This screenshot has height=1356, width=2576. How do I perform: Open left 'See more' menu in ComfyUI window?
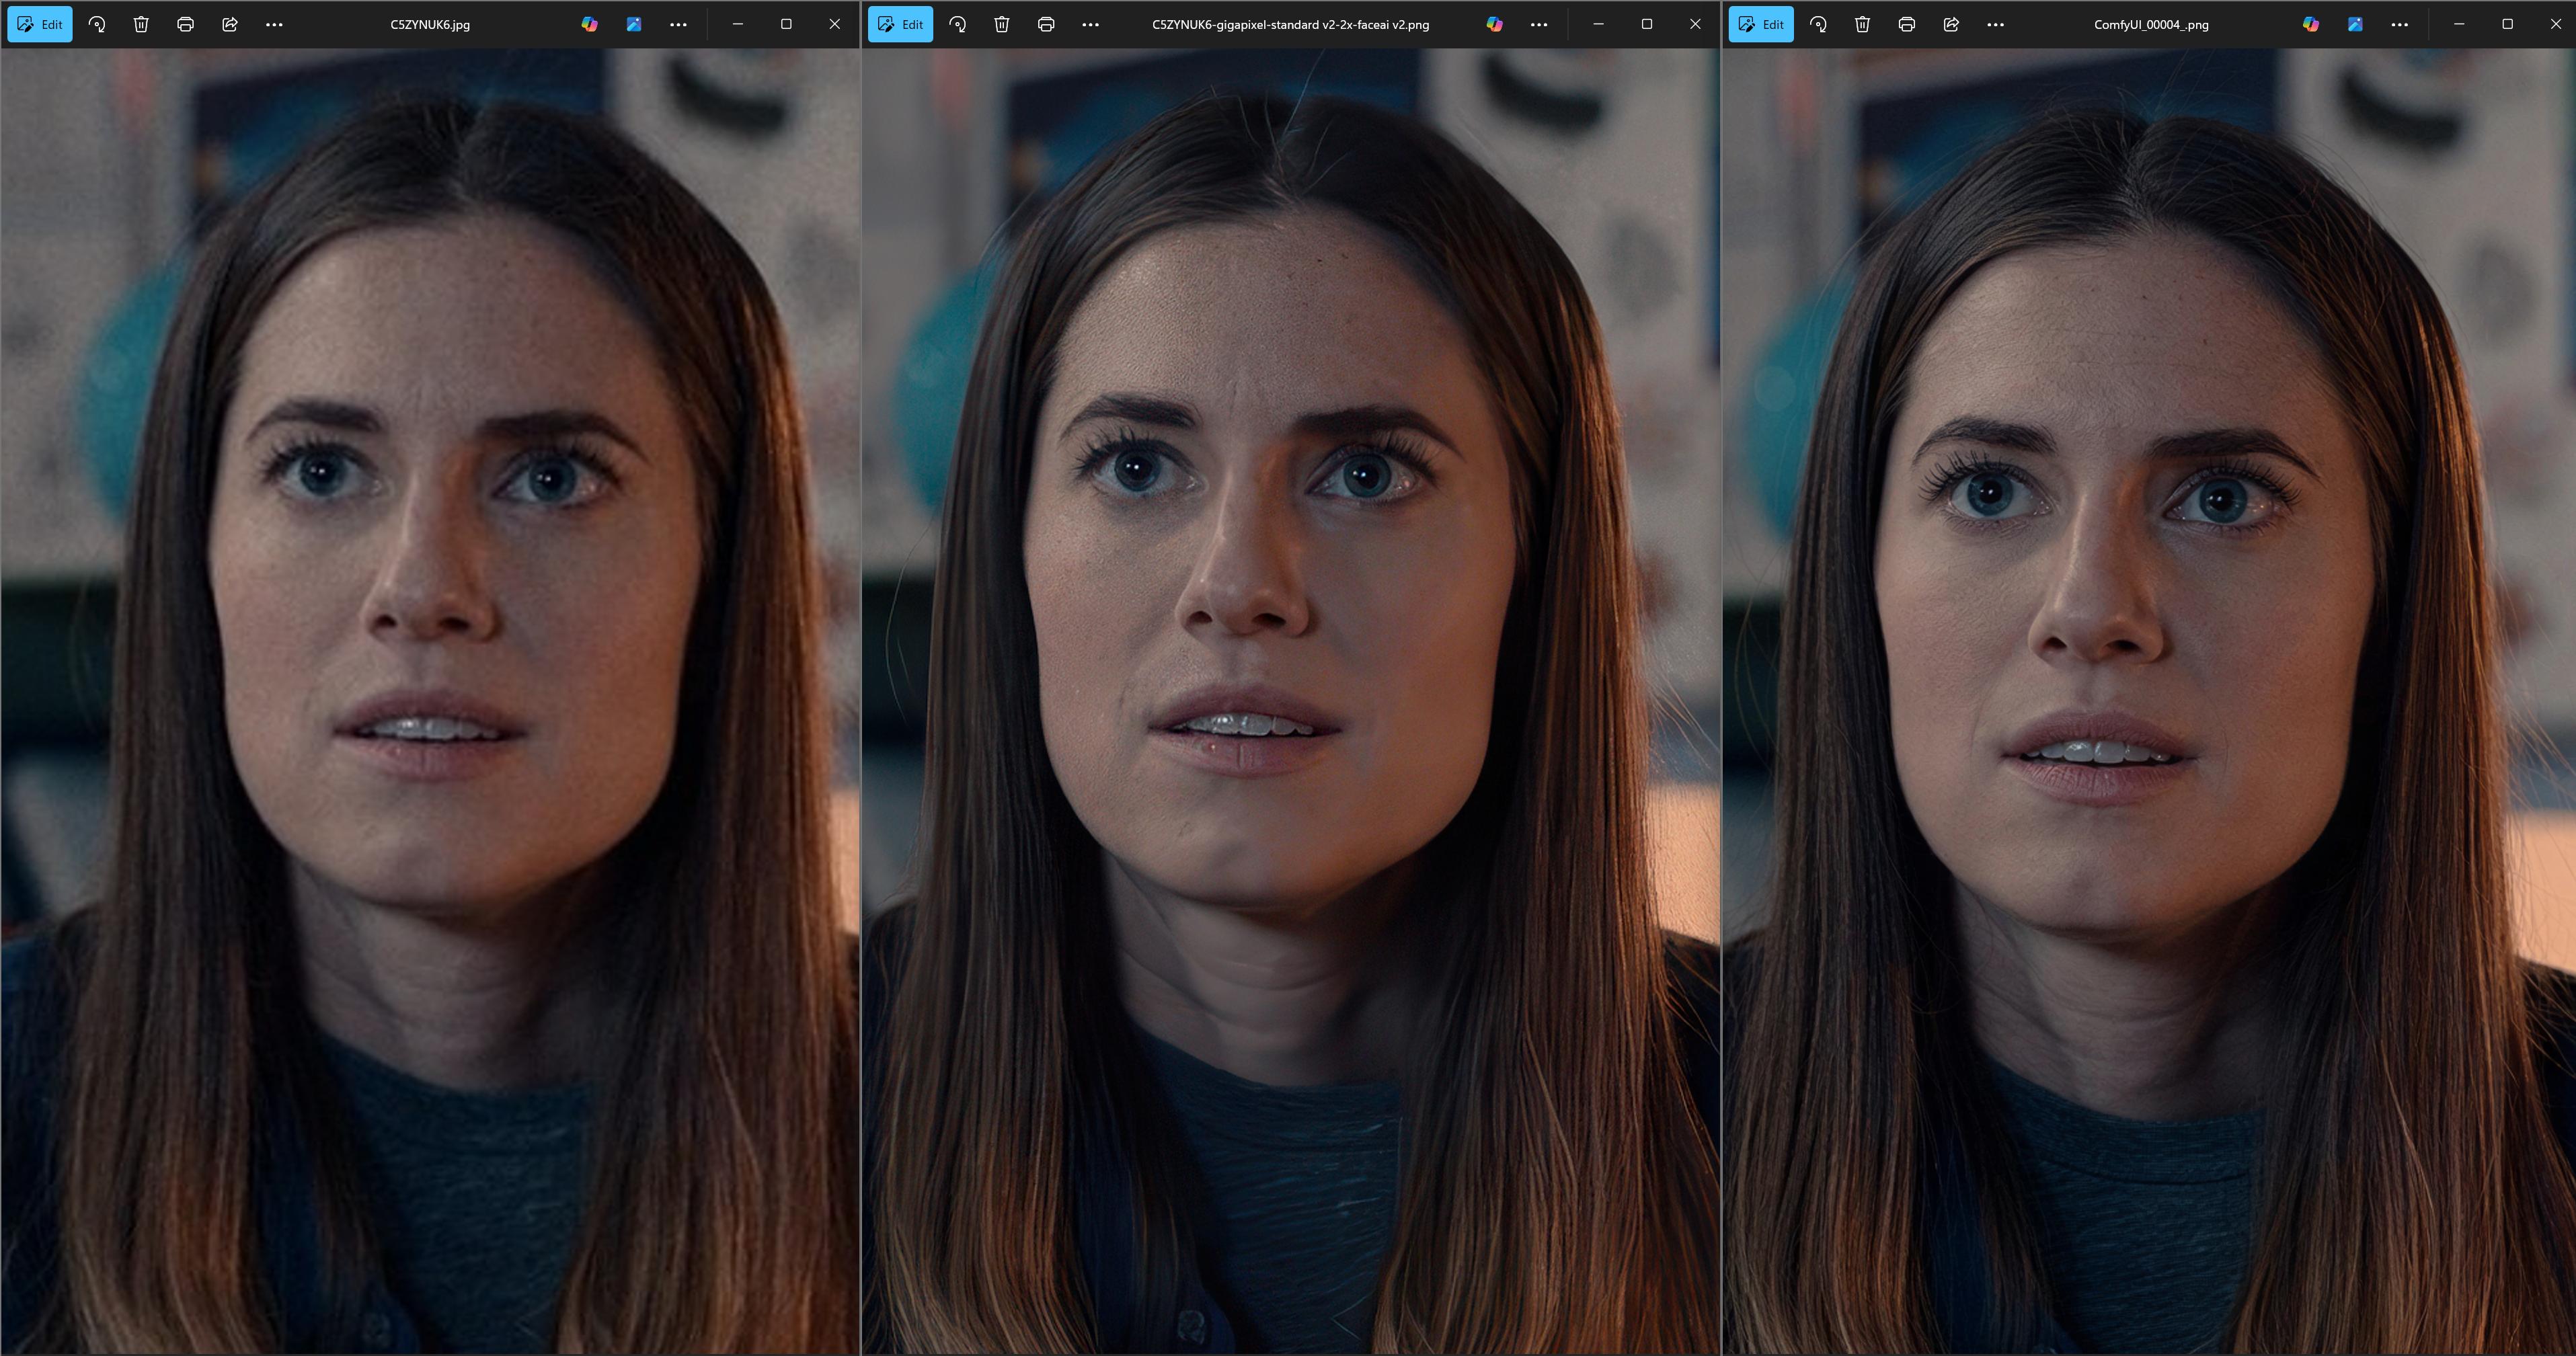click(1995, 24)
